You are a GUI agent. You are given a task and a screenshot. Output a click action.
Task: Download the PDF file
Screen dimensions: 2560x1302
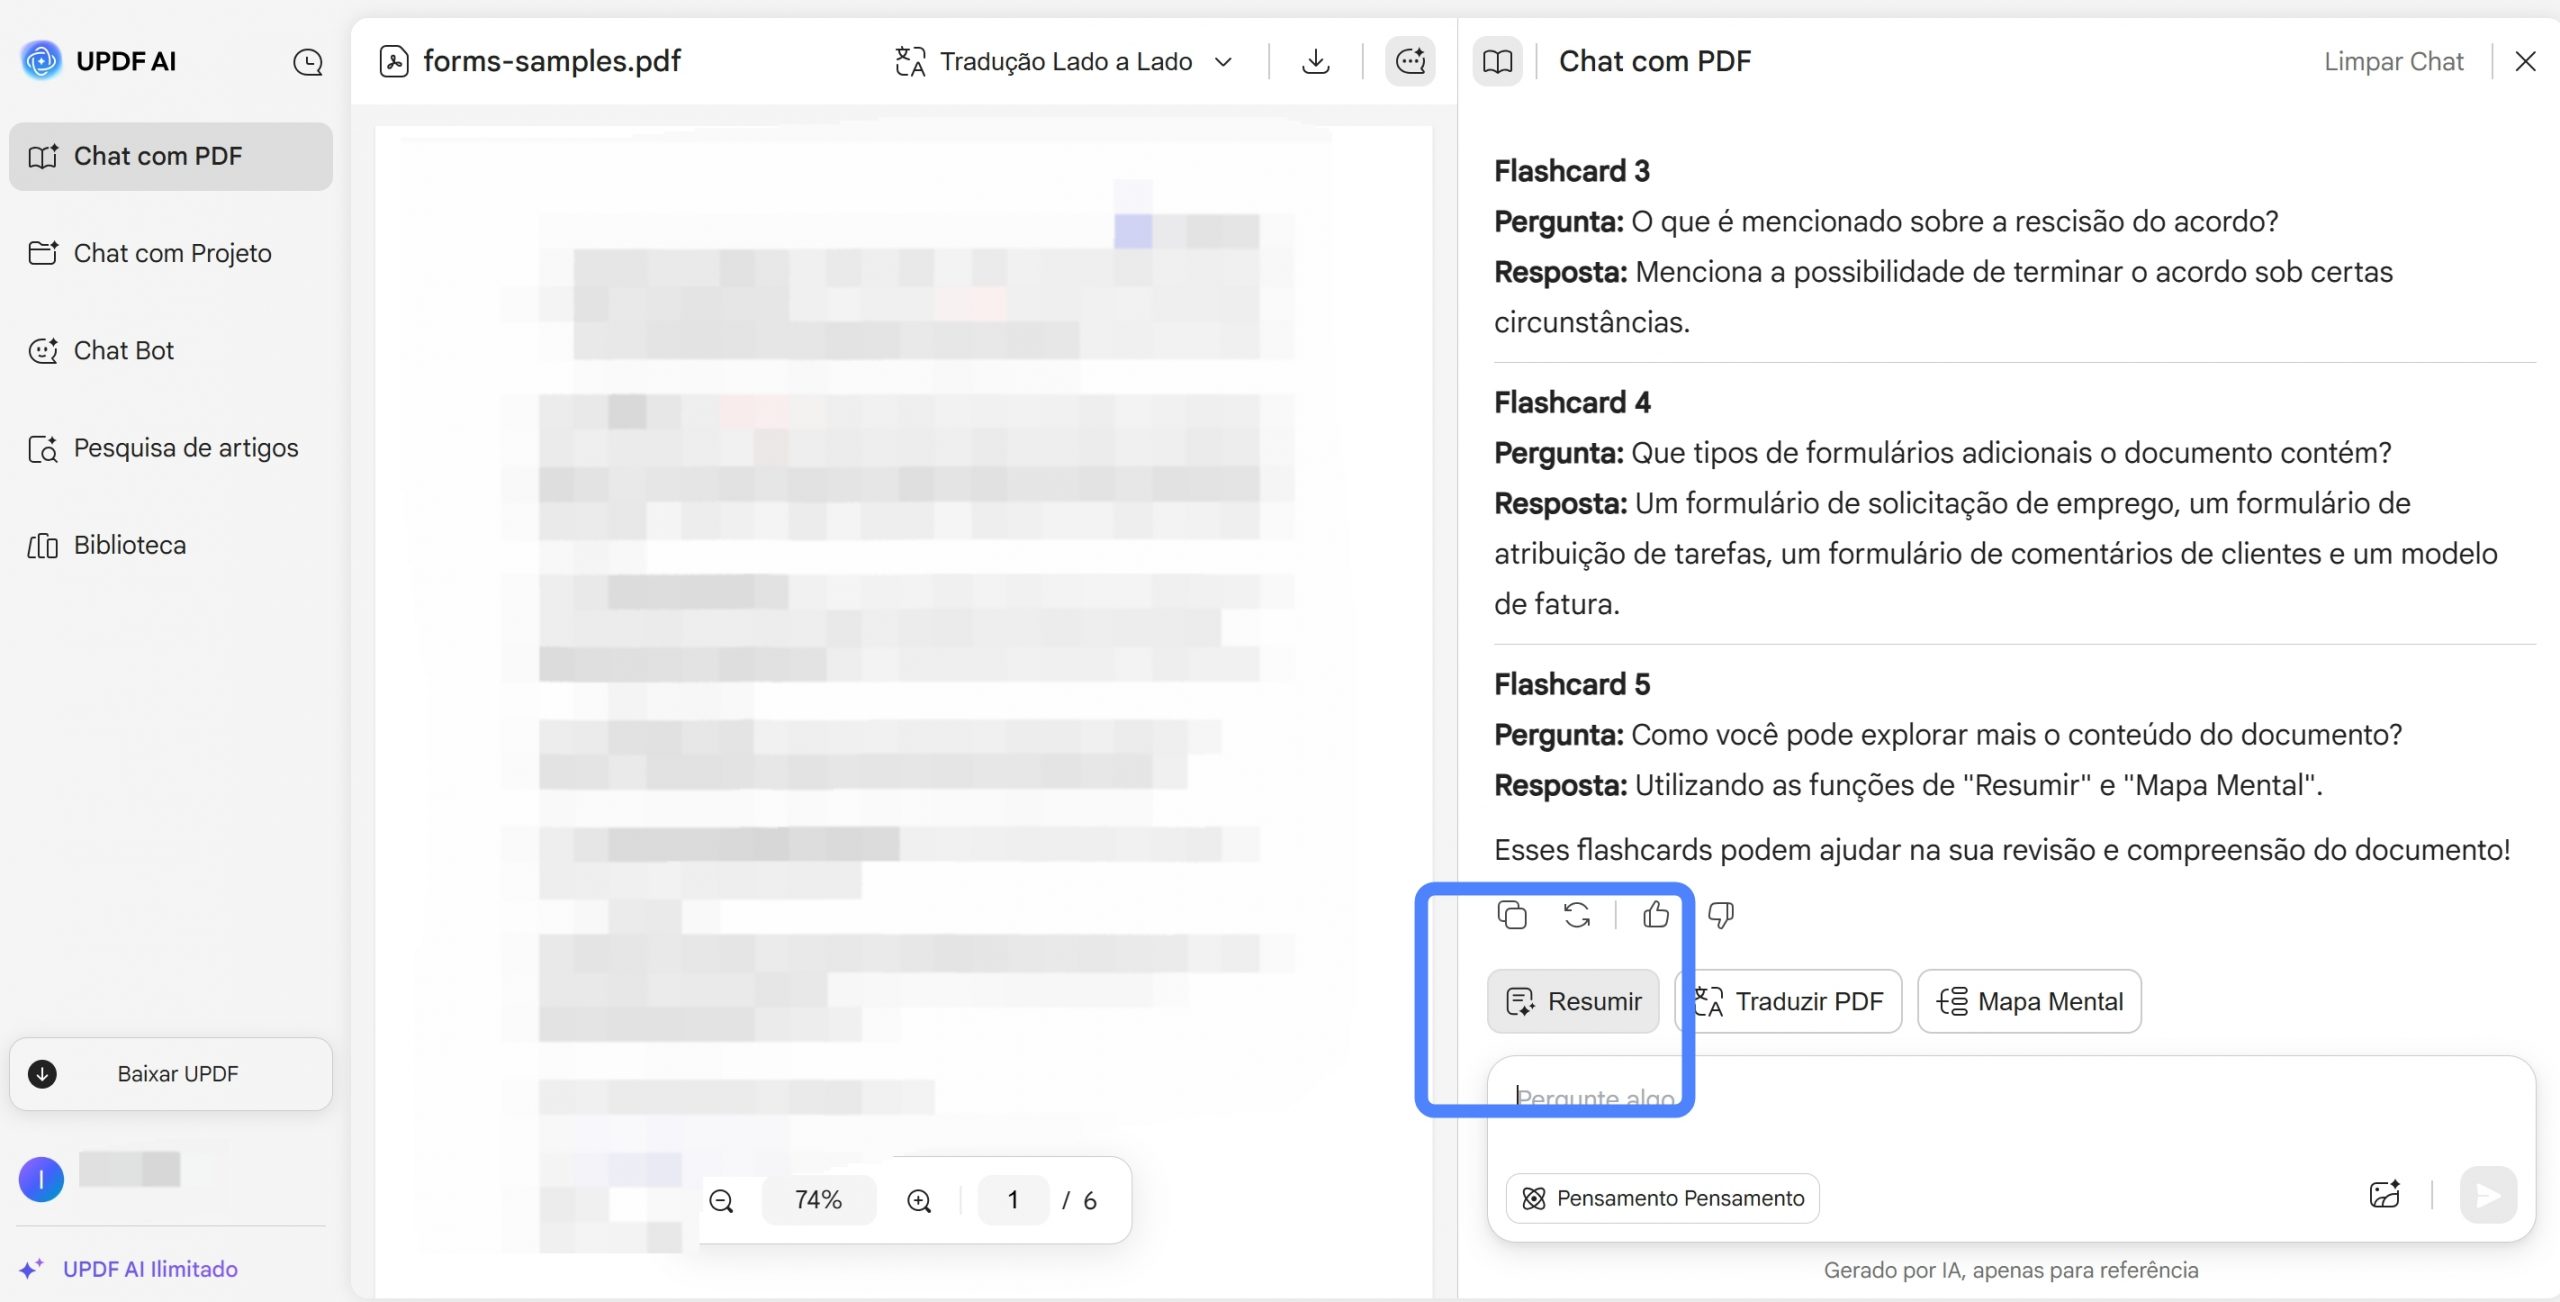1316,62
